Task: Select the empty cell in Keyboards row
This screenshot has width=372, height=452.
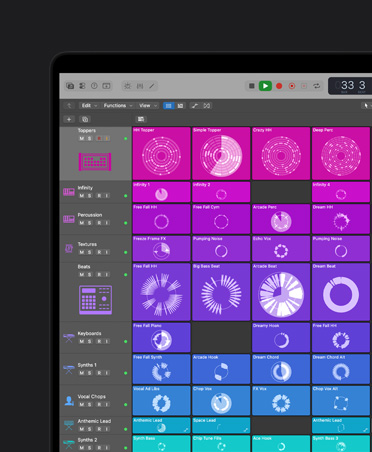Action: pyautogui.click(x=221, y=337)
